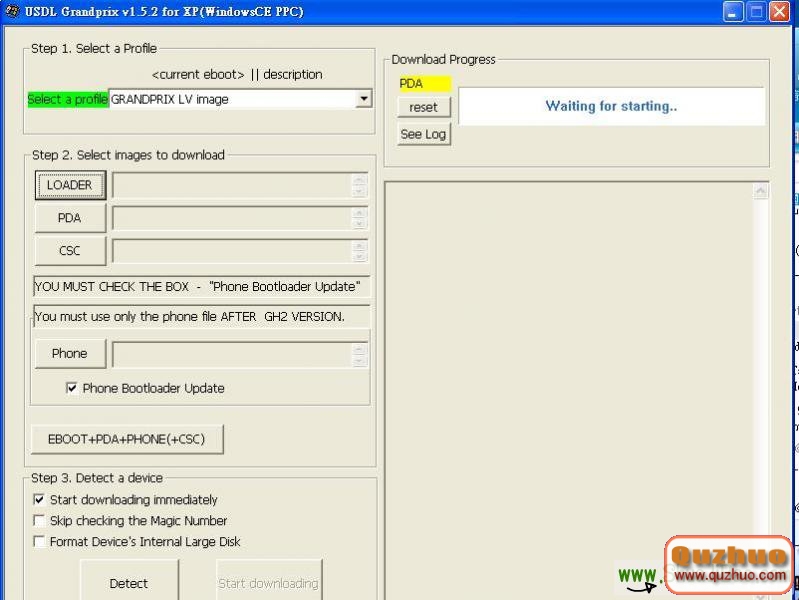Enable Skip checking the Magic Number
This screenshot has height=600, width=799.
(x=39, y=520)
